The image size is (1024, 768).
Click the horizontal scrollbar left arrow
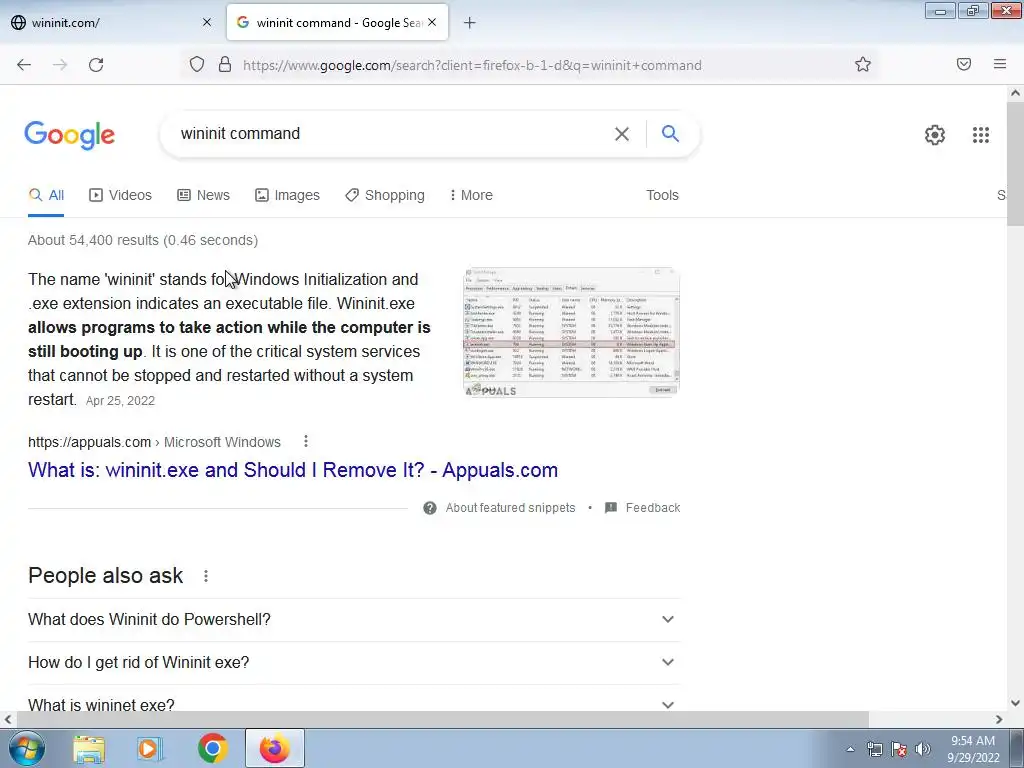click(x=8, y=720)
